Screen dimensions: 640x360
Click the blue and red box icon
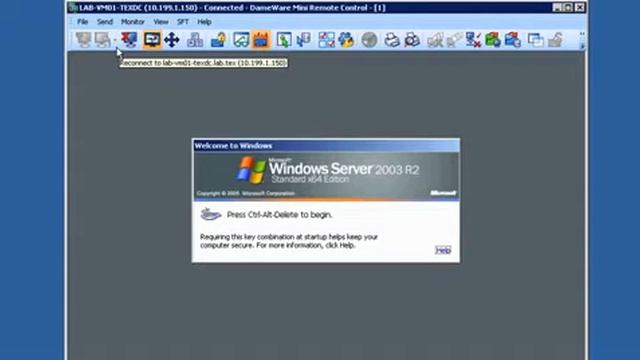[513, 40]
